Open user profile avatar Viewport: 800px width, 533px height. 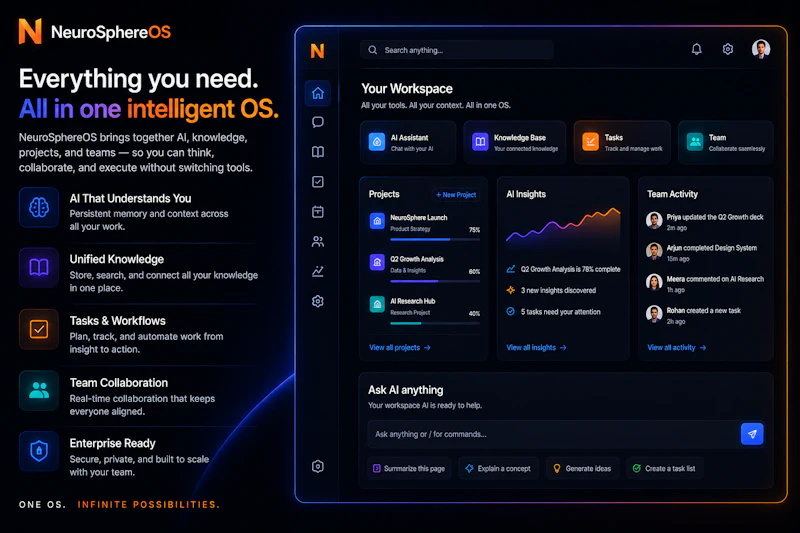761,49
